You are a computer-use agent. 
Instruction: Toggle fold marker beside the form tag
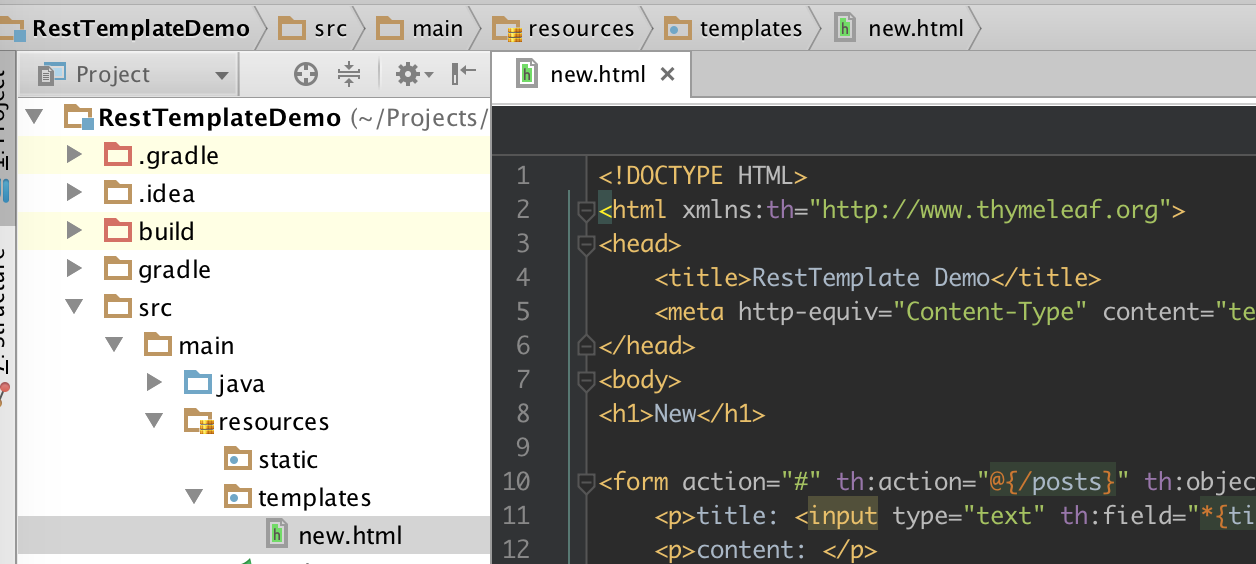pyautogui.click(x=585, y=483)
